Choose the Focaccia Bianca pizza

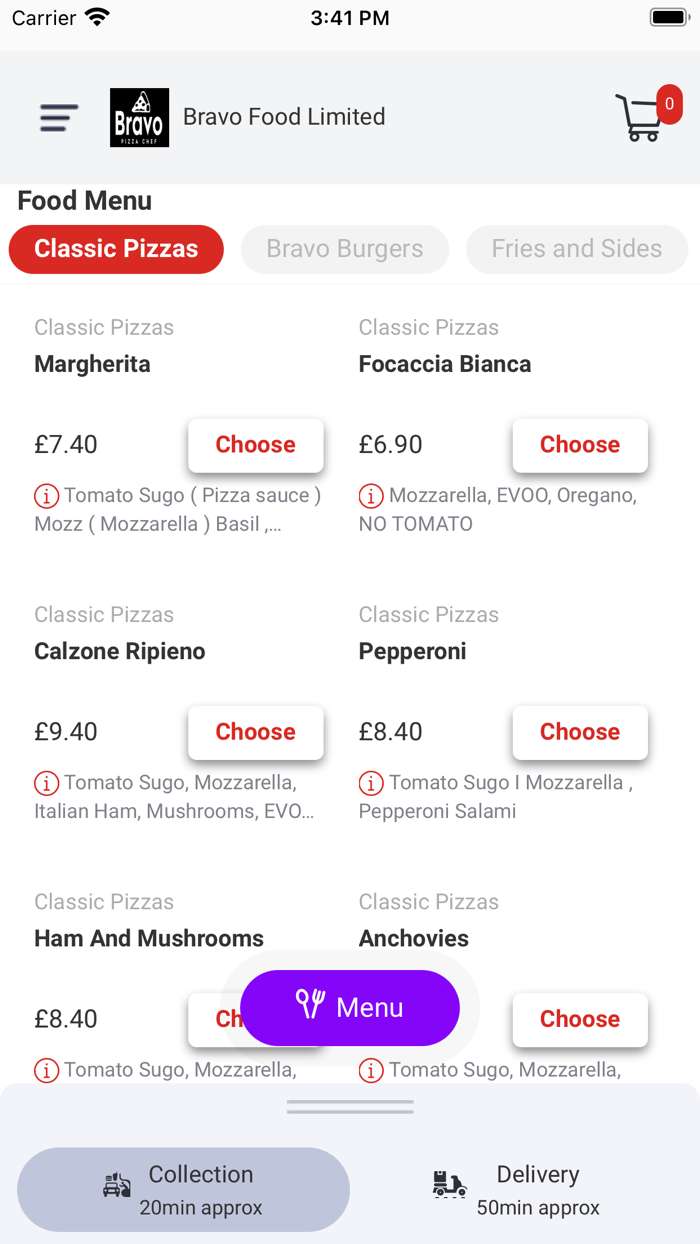point(580,444)
